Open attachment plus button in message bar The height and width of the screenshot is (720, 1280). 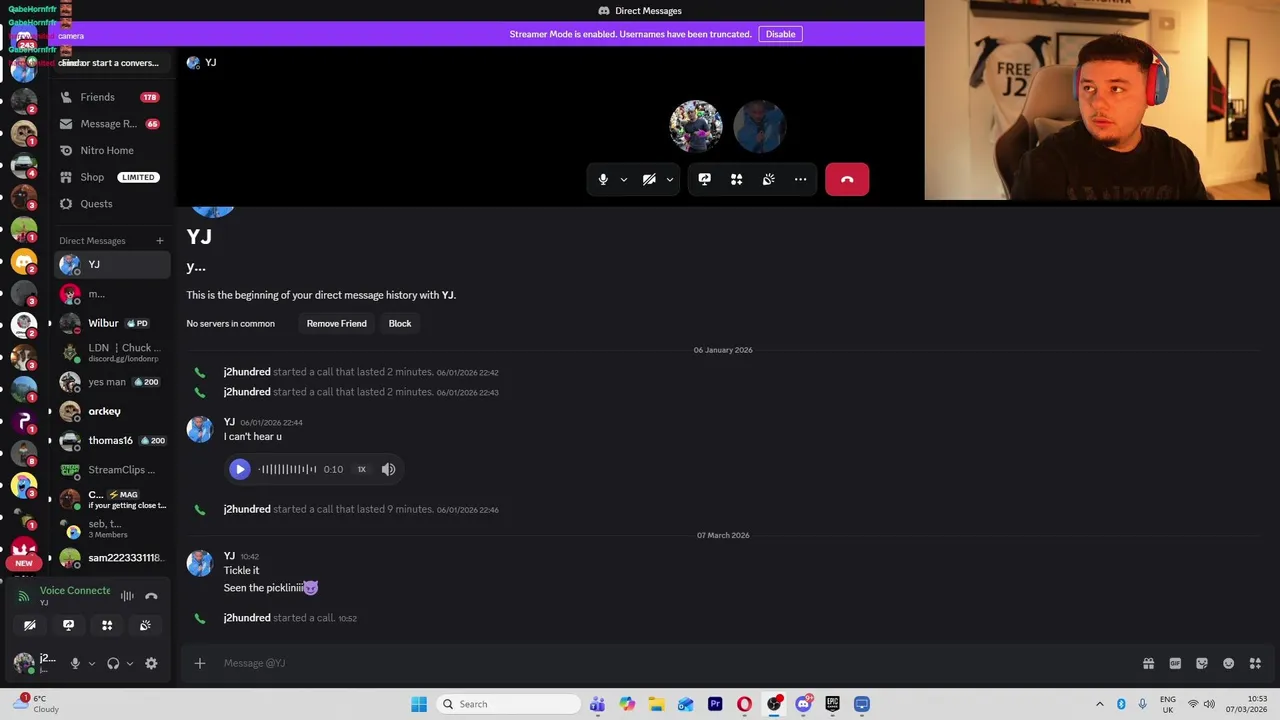tap(199, 663)
